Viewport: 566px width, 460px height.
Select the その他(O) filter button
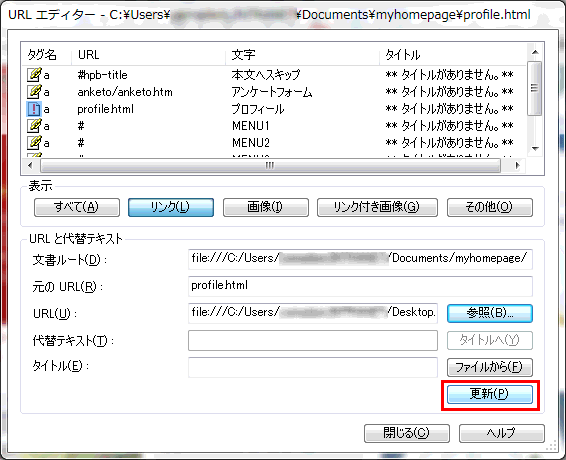(490, 207)
